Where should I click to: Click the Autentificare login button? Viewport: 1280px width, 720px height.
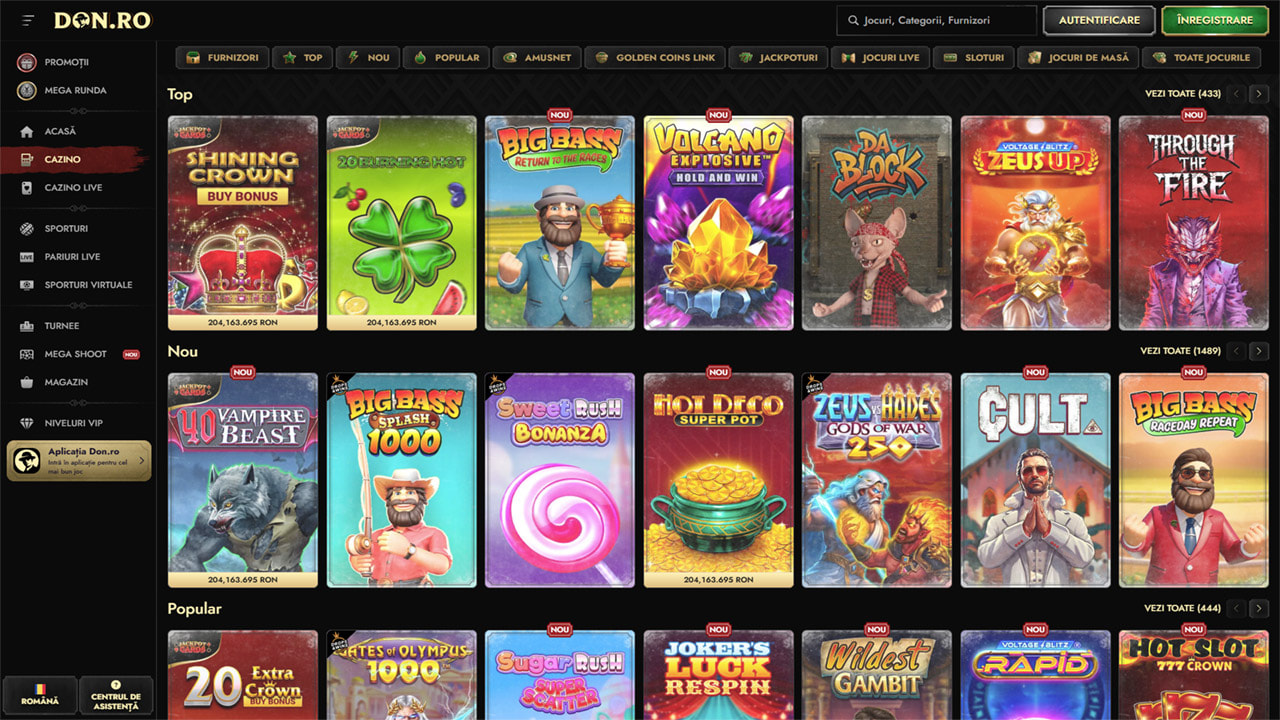[1099, 20]
